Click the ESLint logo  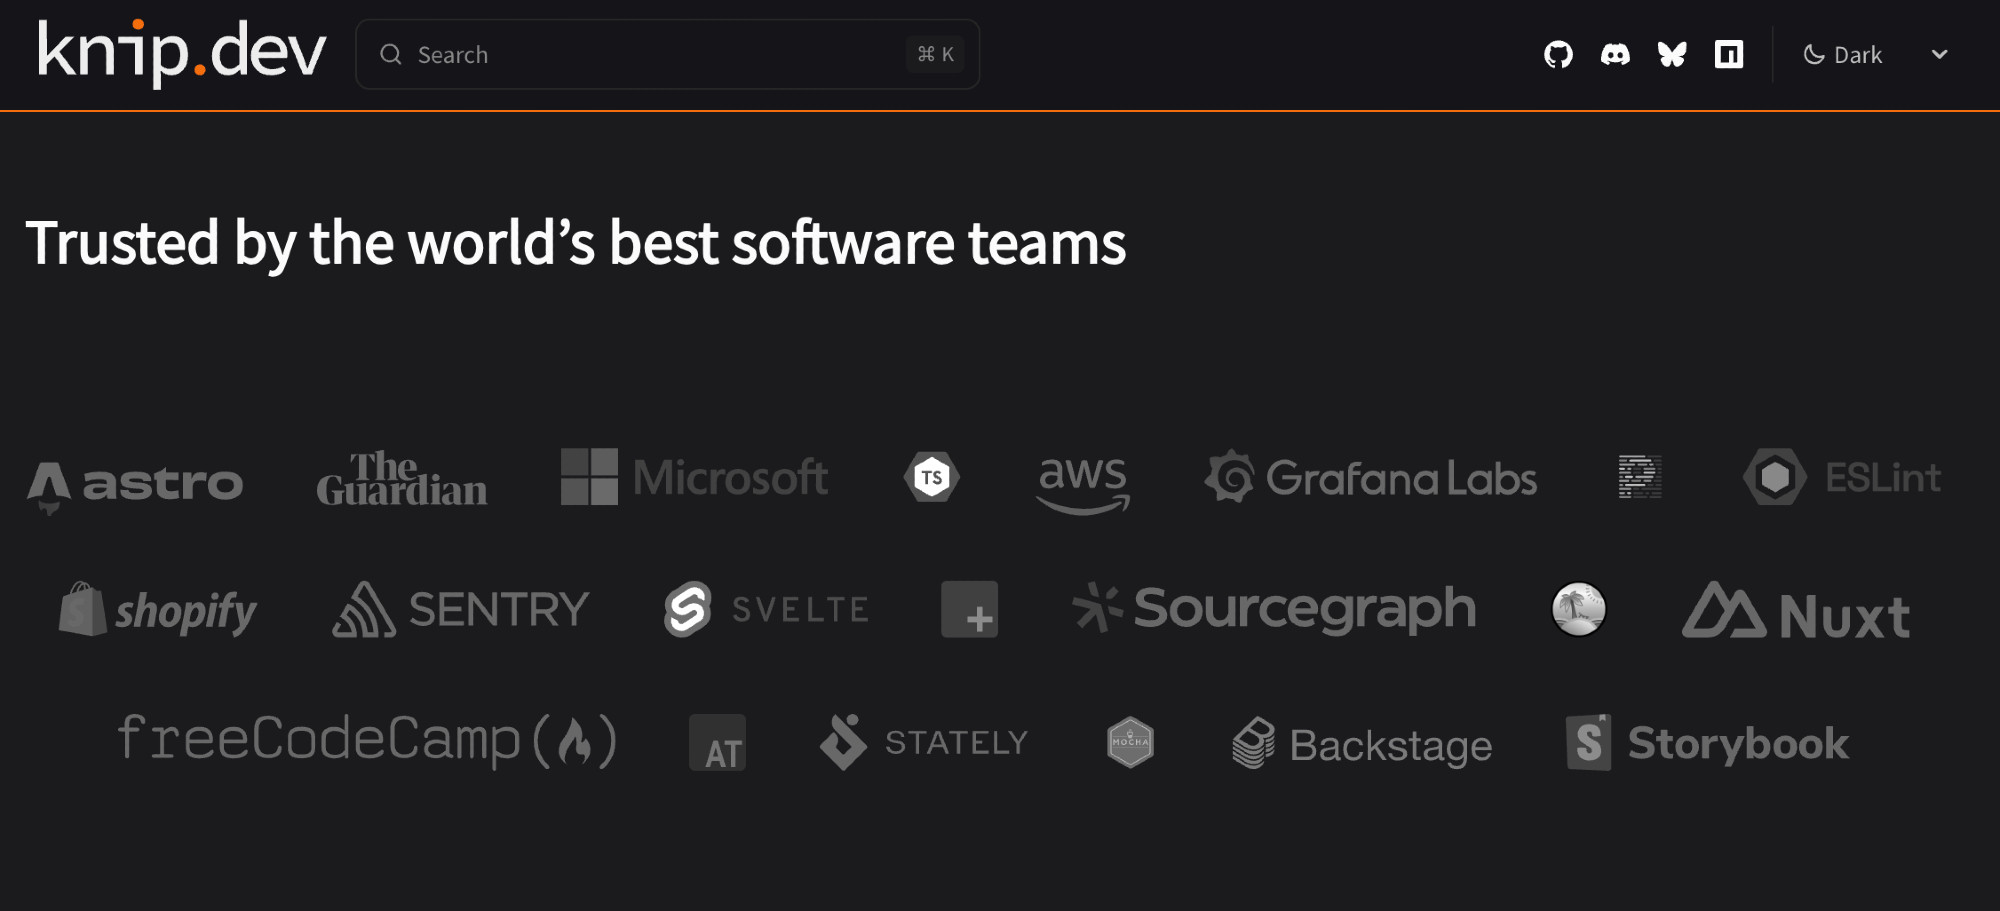click(1842, 477)
